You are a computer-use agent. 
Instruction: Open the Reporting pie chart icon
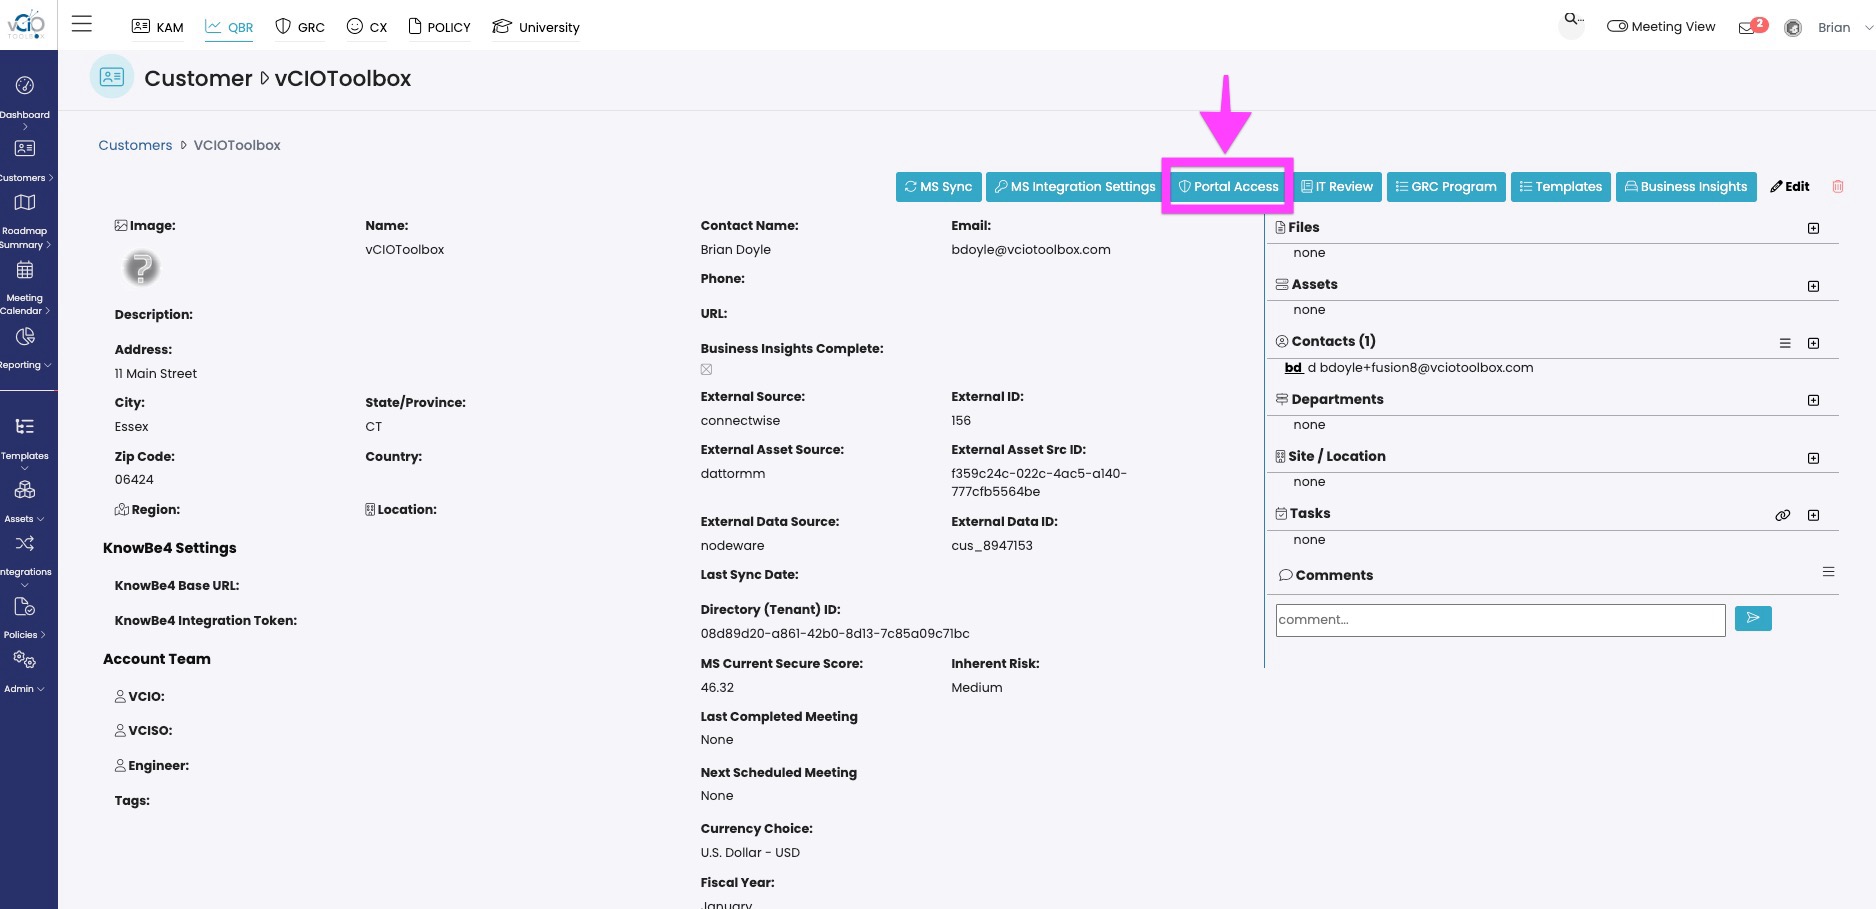point(25,336)
